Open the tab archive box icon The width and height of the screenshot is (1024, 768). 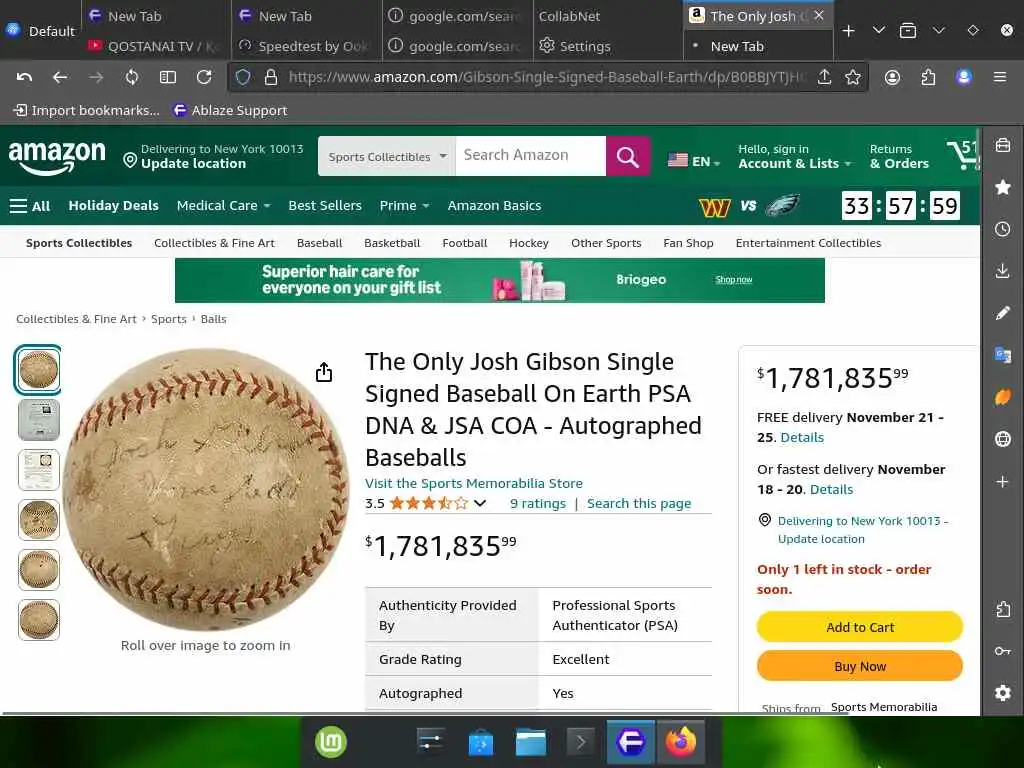click(908, 31)
